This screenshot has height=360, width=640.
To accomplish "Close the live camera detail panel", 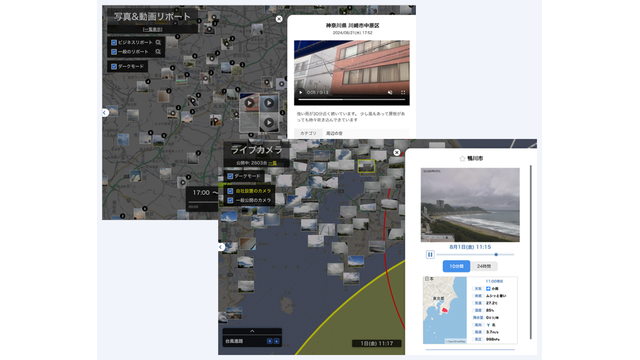I will [x=397, y=152].
